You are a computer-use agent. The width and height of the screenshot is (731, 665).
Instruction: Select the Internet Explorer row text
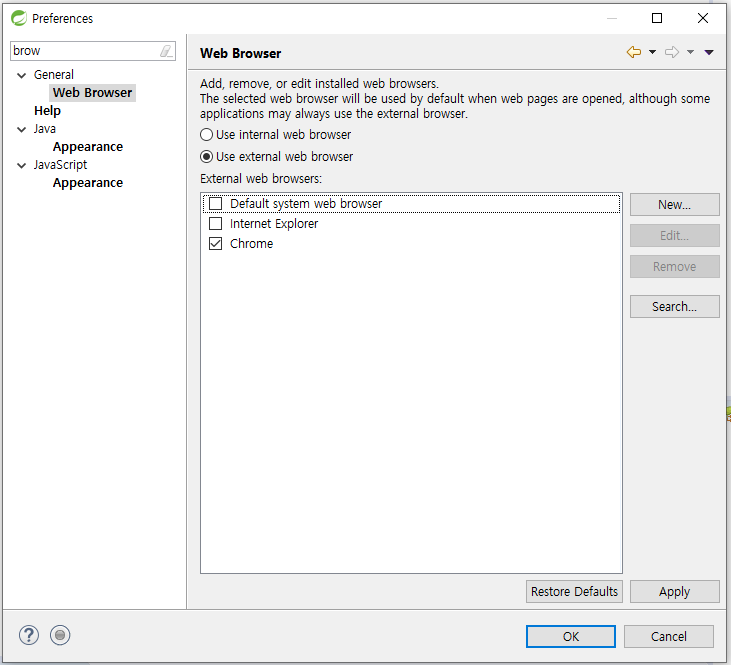click(274, 224)
